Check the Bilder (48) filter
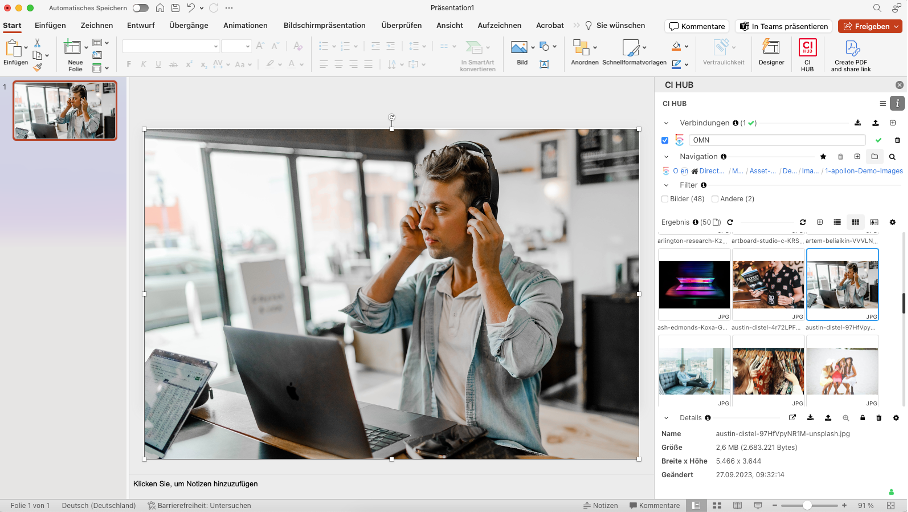 pos(665,199)
